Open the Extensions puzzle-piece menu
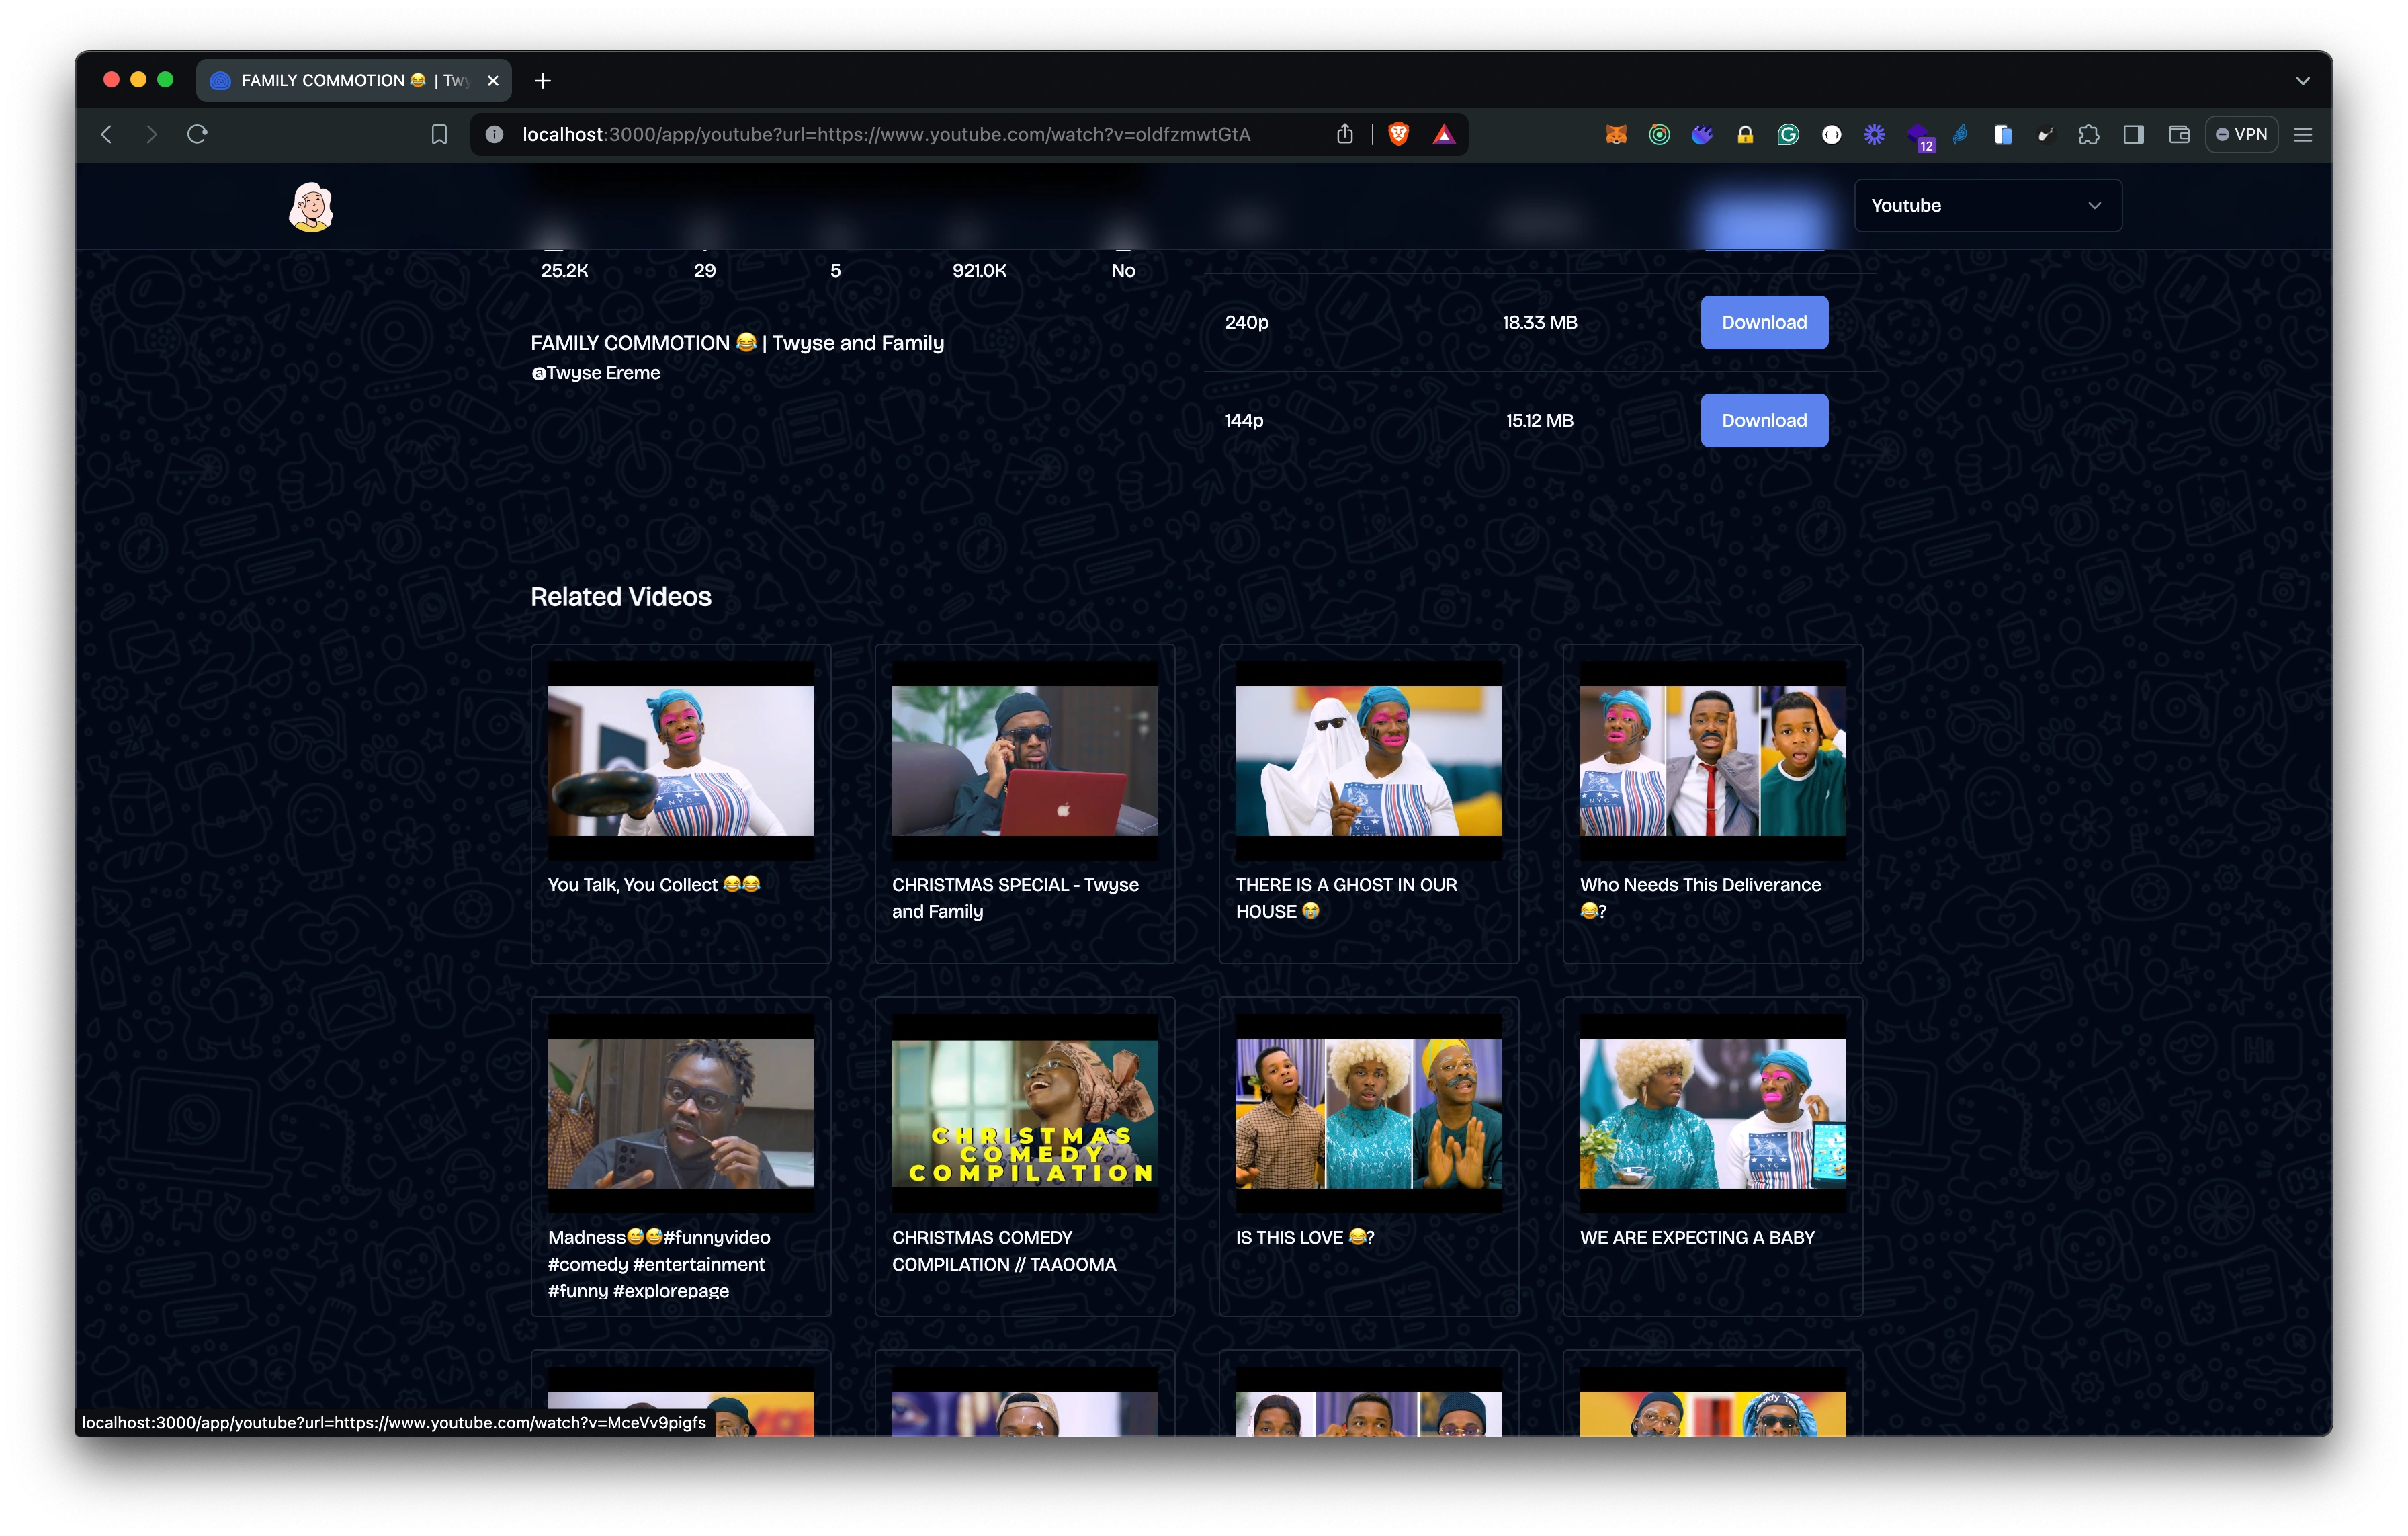 (x=2089, y=135)
